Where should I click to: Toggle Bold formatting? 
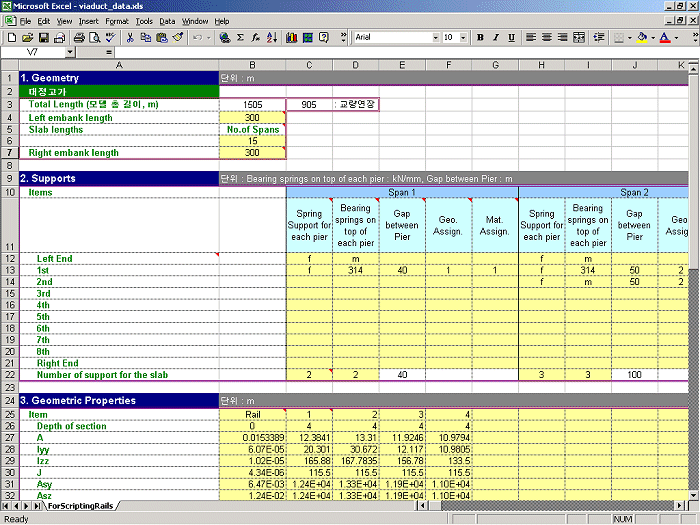coord(481,37)
